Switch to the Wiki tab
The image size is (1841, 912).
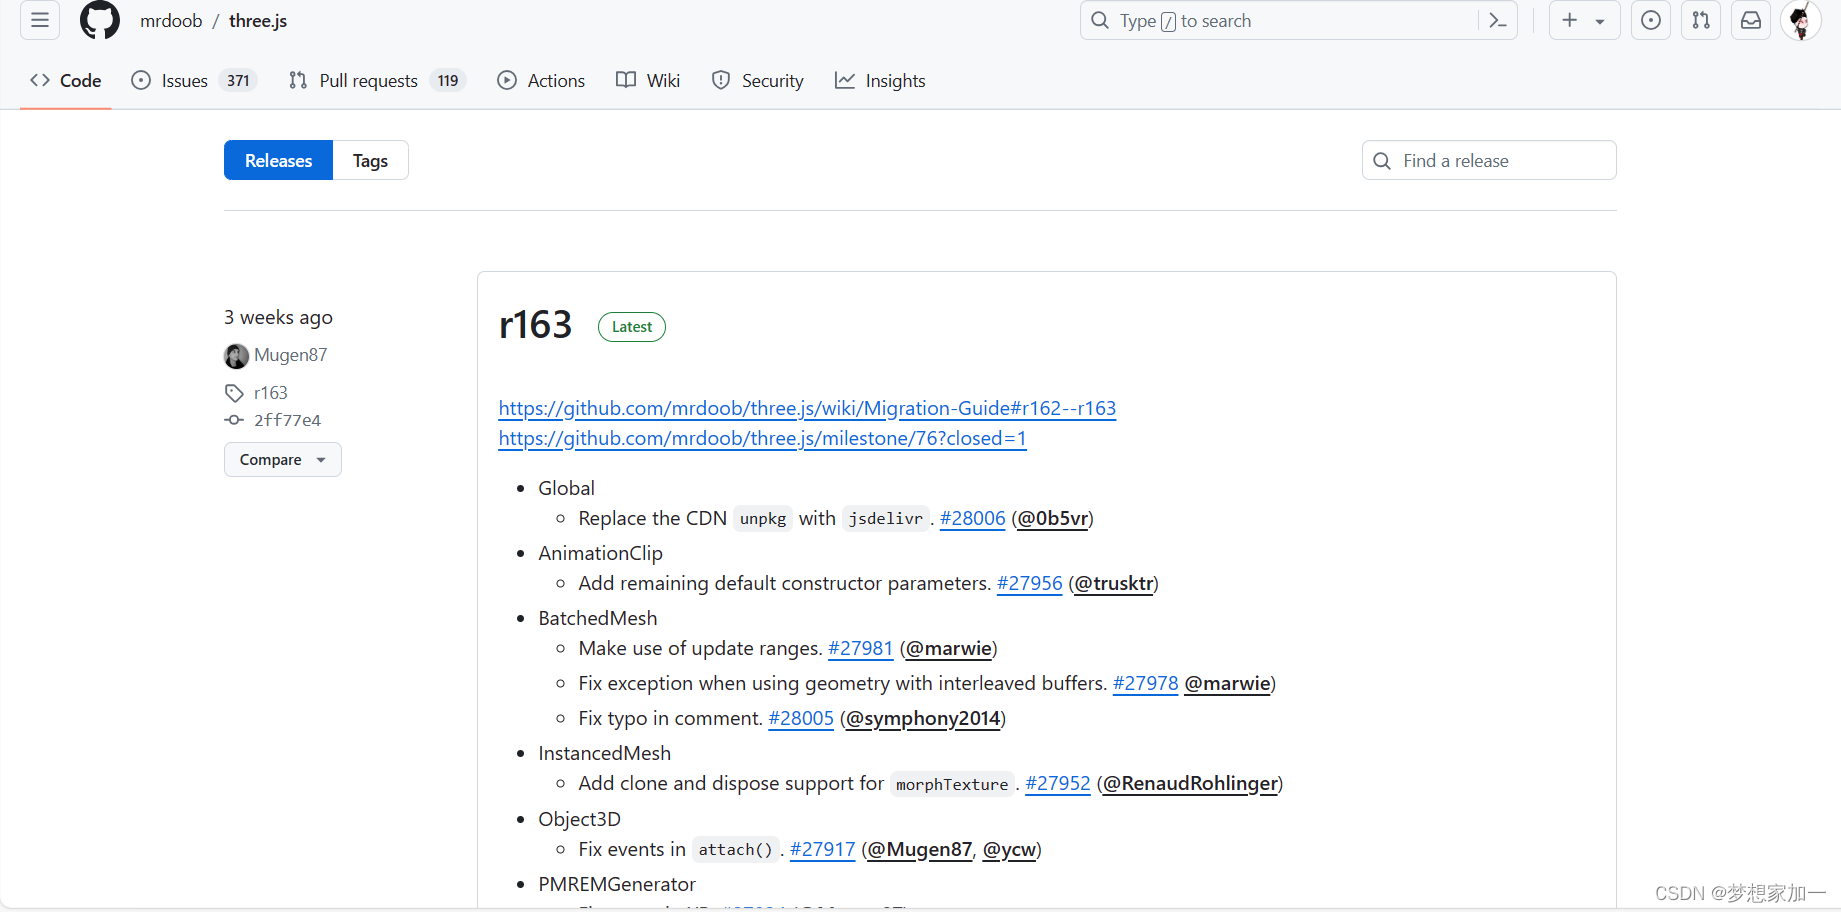648,81
